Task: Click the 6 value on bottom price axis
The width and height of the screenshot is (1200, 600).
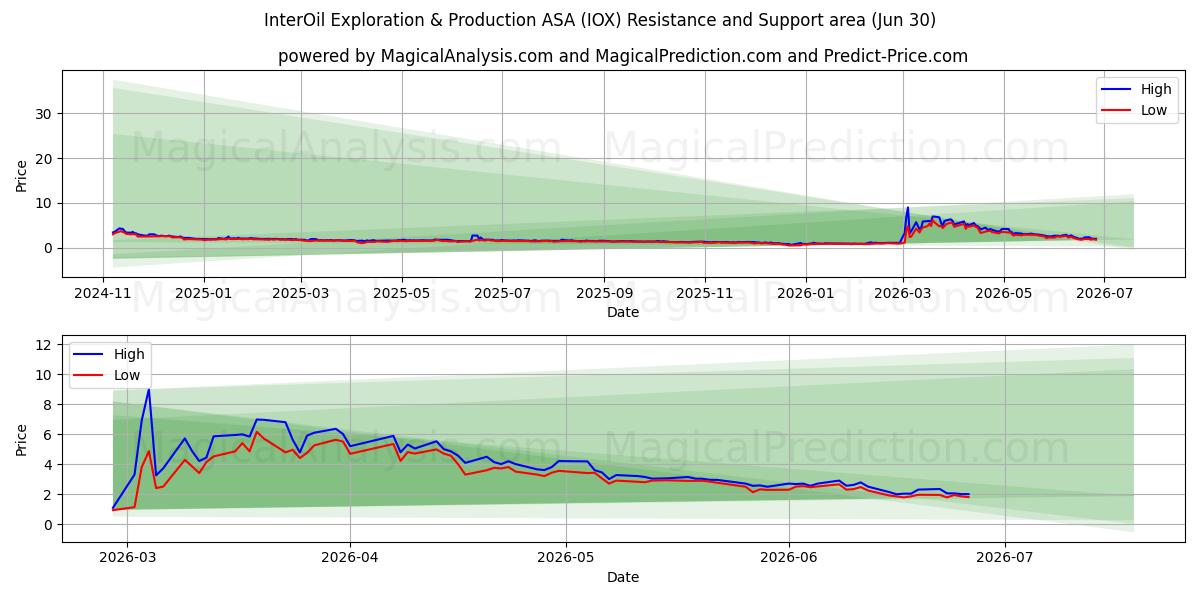Action: 49,435
